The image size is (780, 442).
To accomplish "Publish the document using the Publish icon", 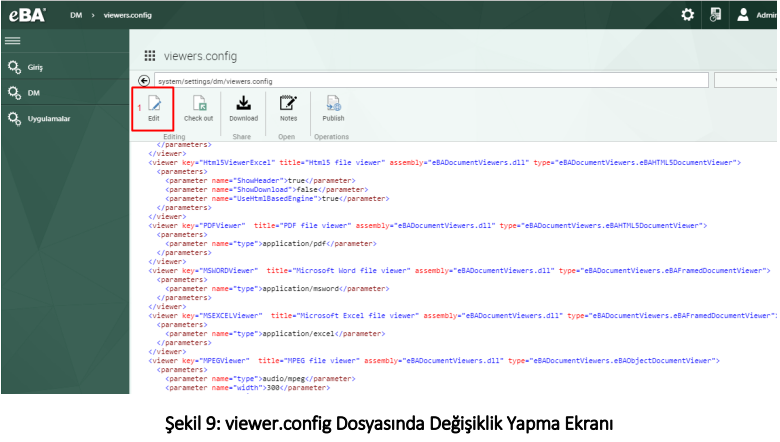I will coord(333,103).
